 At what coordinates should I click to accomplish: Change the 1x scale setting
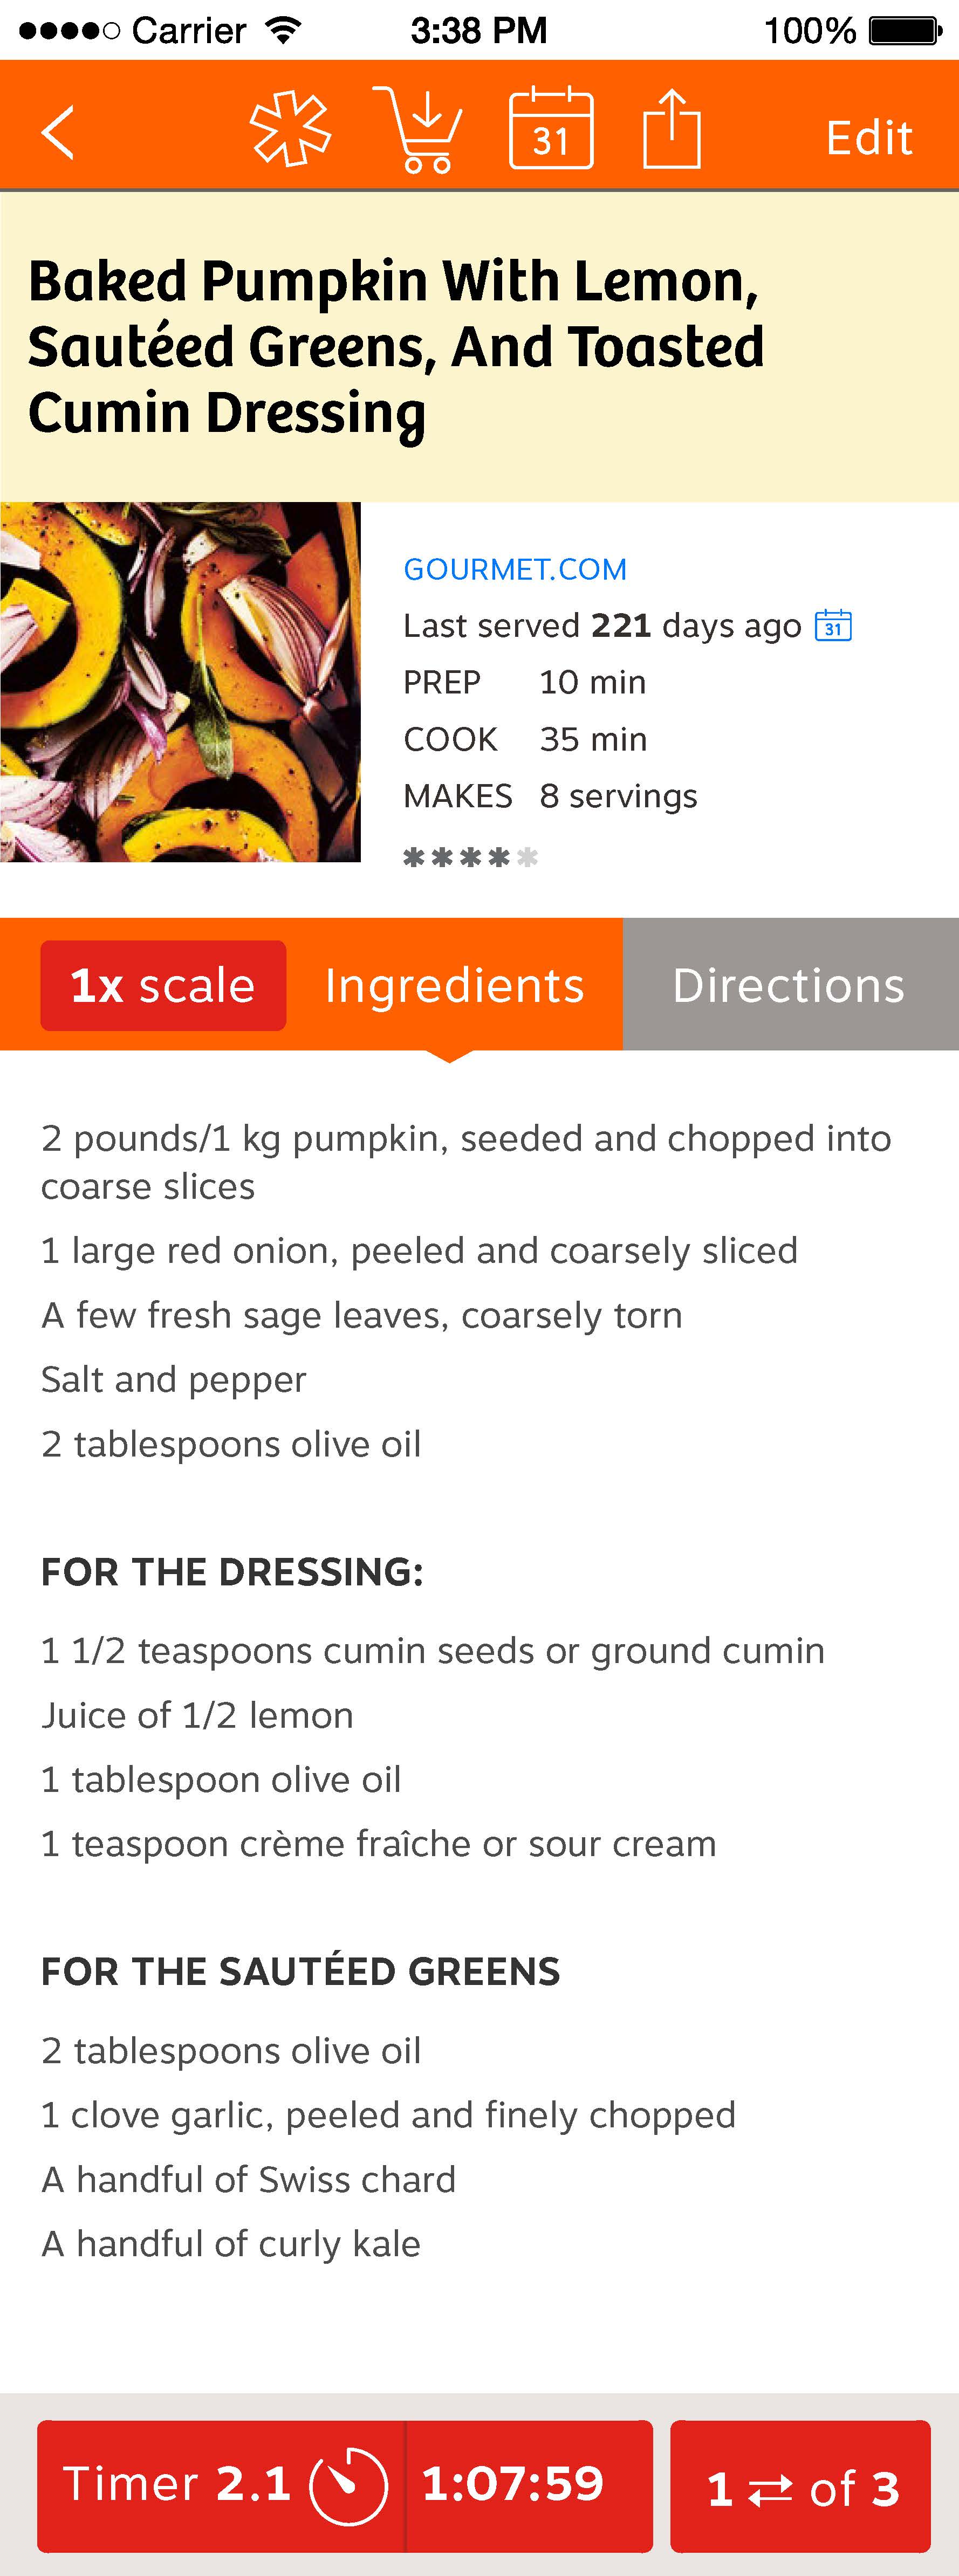(x=163, y=985)
